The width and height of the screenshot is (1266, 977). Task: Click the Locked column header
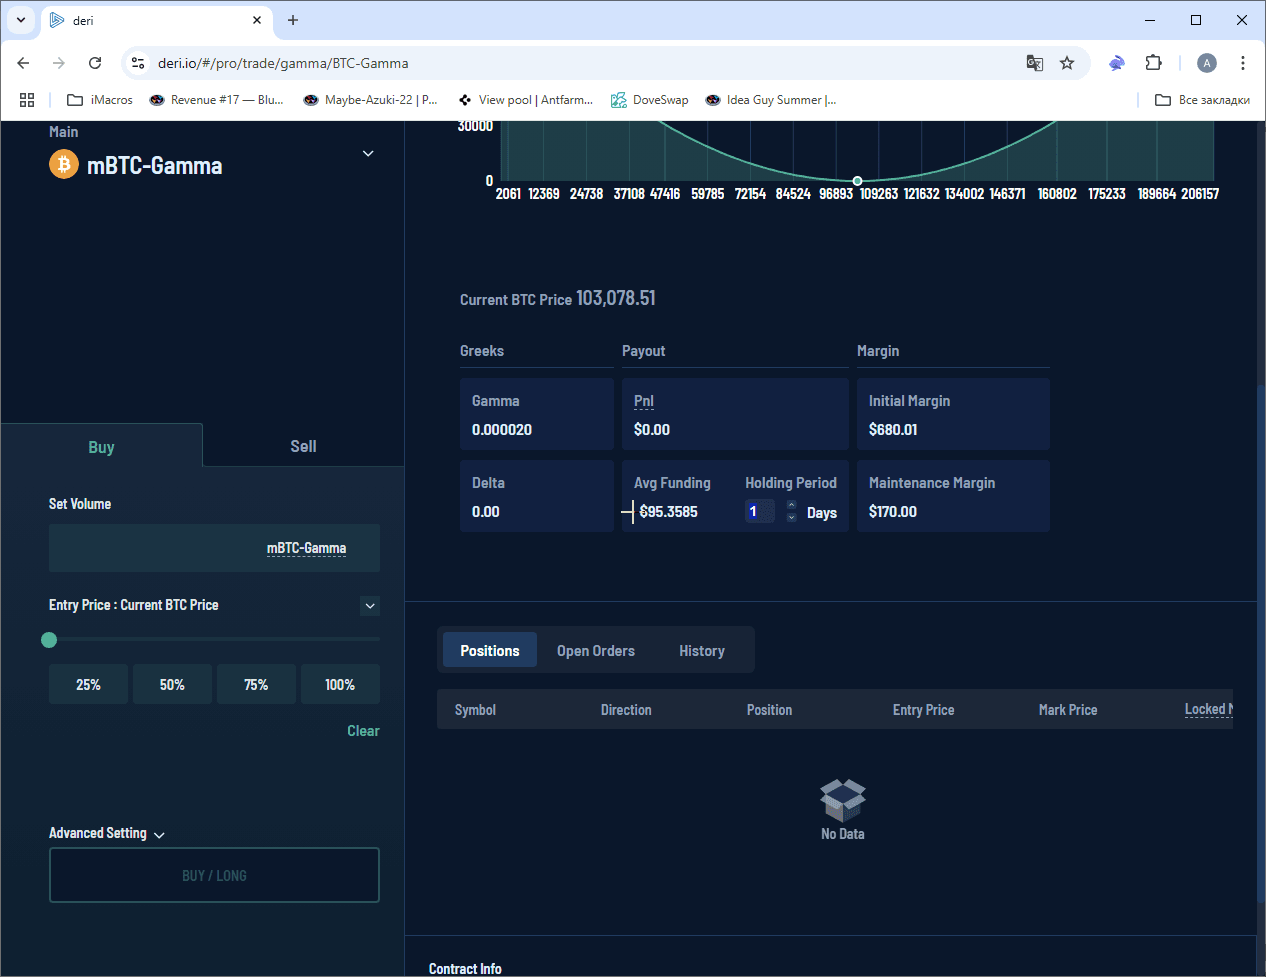coord(1208,709)
